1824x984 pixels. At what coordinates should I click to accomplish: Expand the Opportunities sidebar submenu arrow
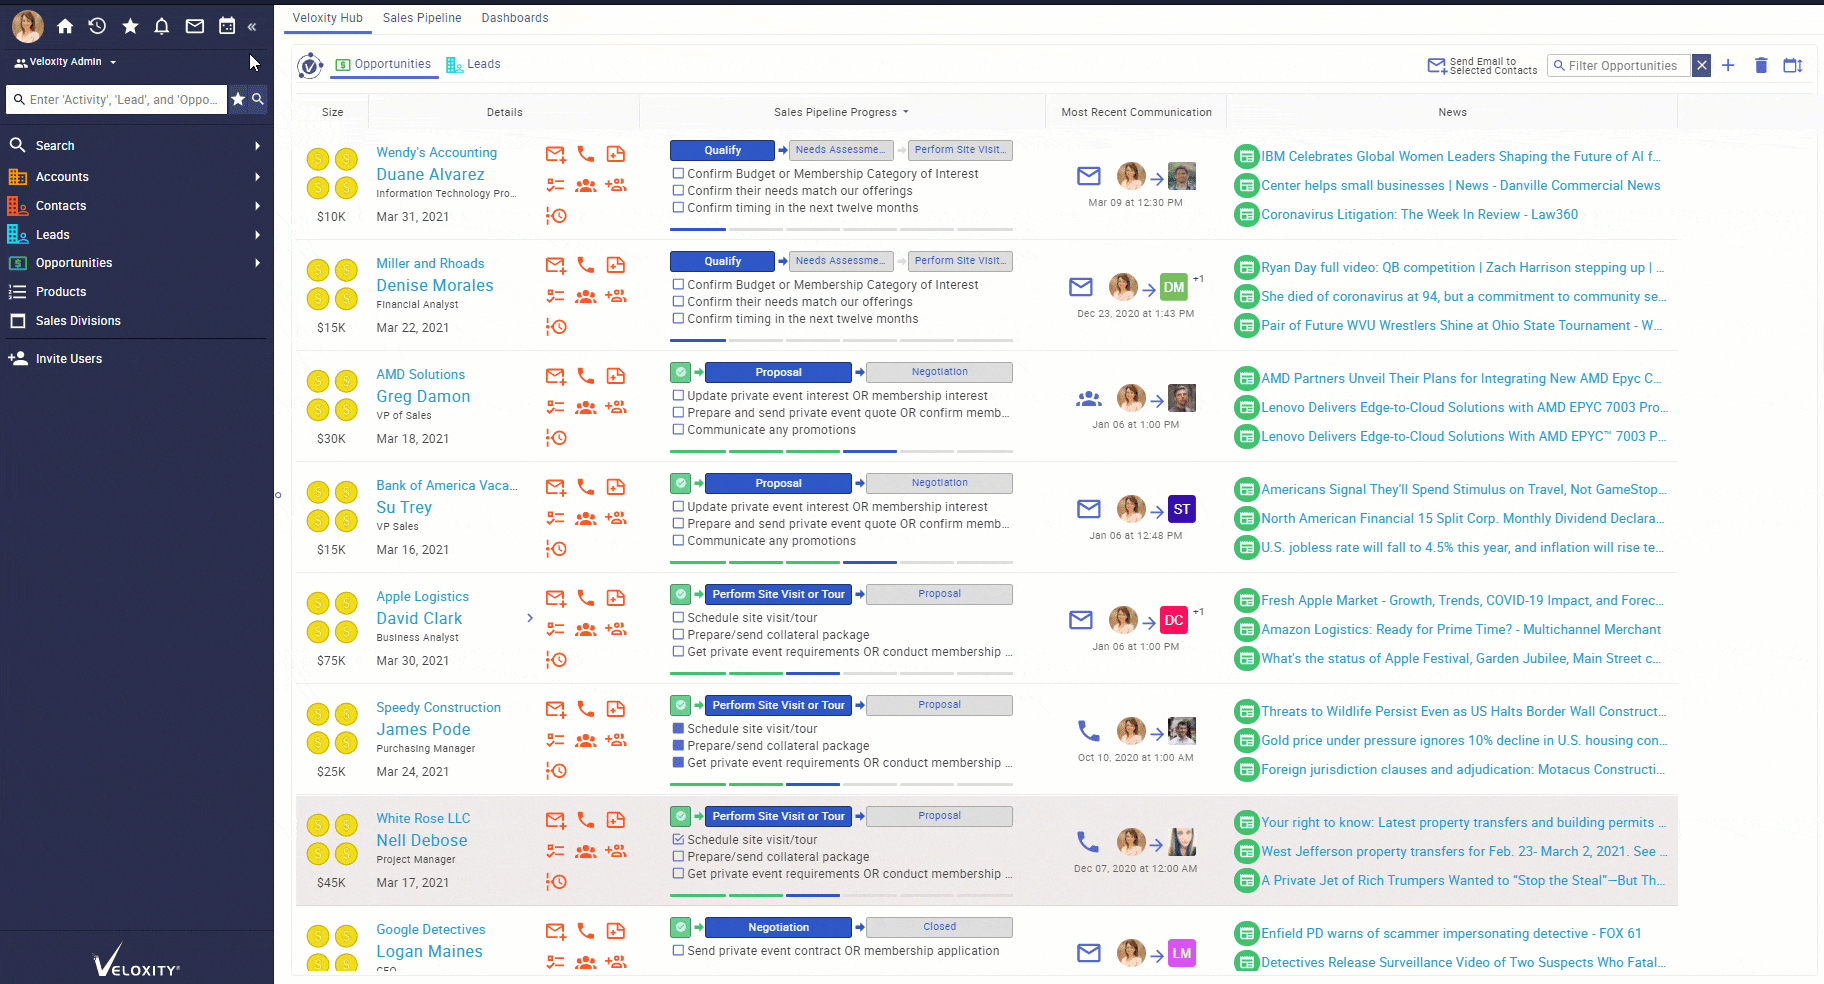pos(257,263)
